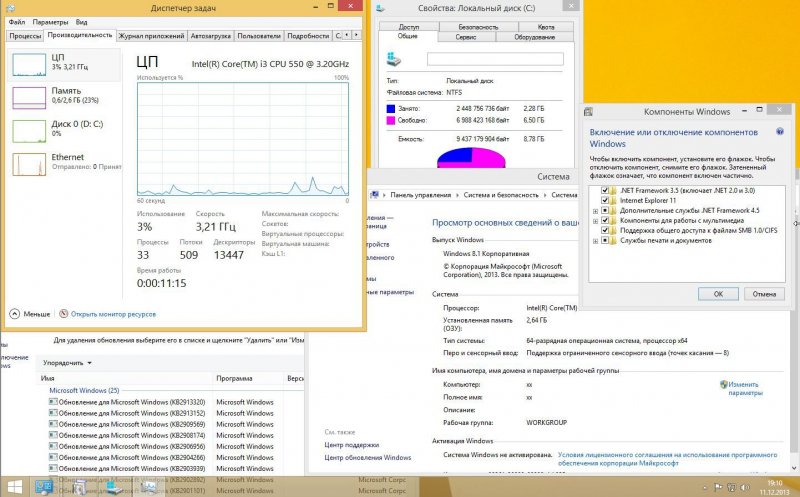This screenshot has width=800, height=497.
Task: Click OK in Компоненты Windows dialog
Action: coord(718,294)
